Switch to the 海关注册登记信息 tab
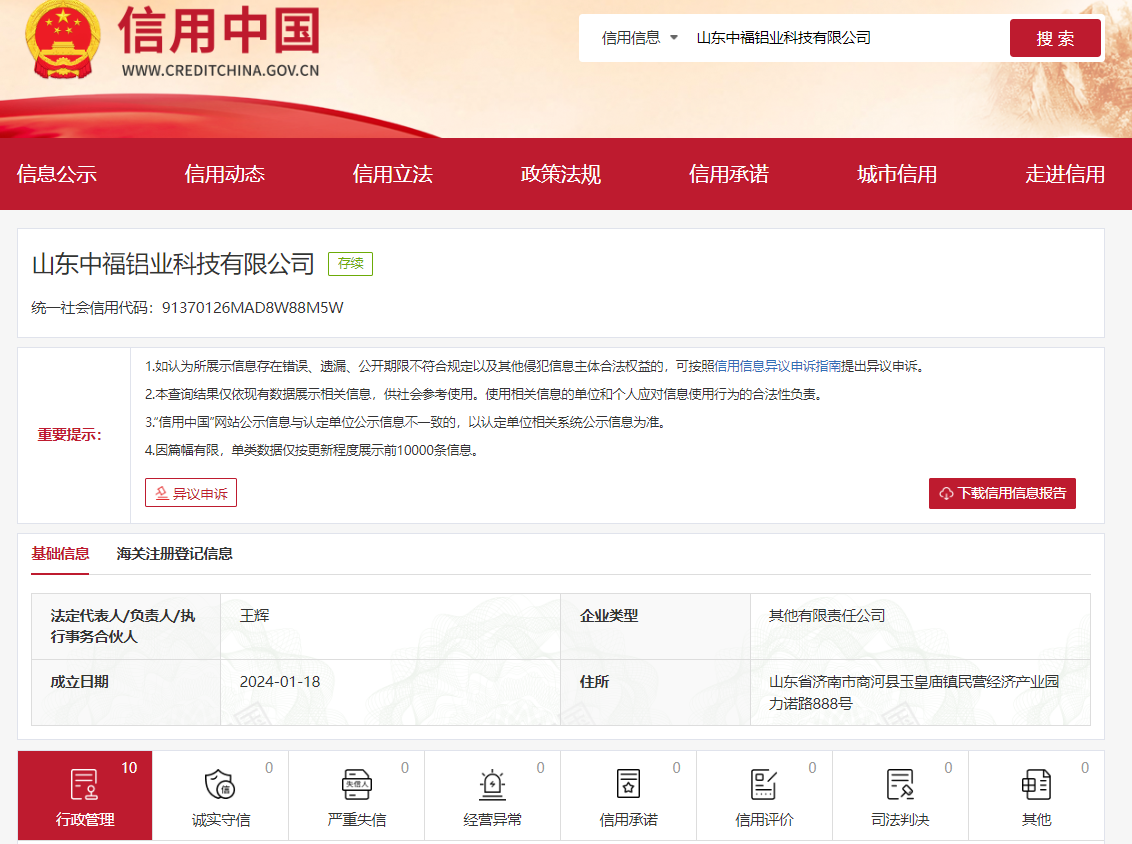The image size is (1132, 844). (x=175, y=554)
